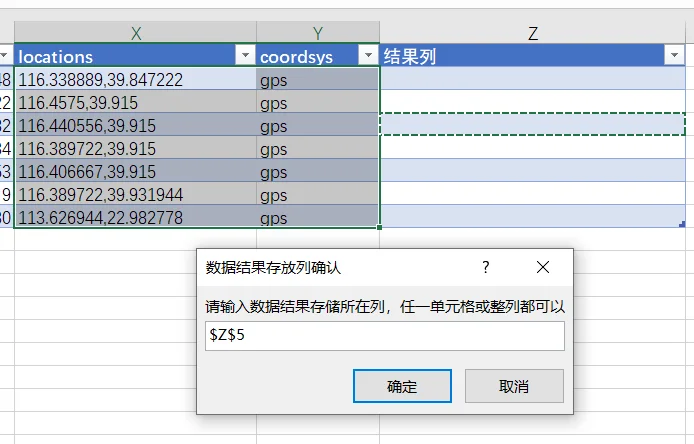Click the 取消 button in dialog
The image size is (694, 444).
[x=514, y=386]
